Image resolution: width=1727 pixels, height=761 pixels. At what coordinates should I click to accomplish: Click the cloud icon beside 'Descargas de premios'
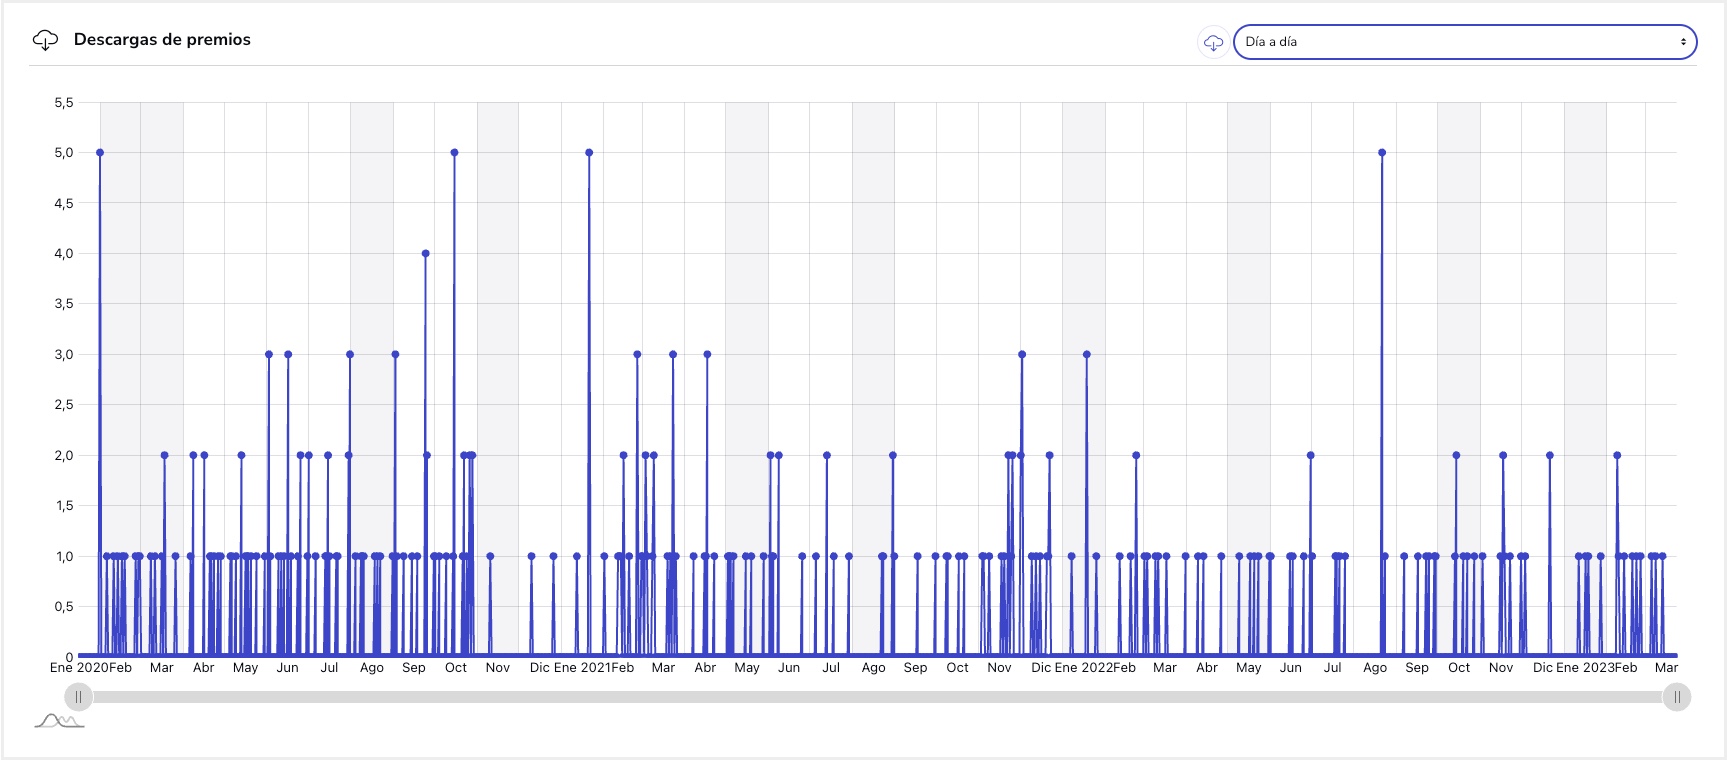45,40
